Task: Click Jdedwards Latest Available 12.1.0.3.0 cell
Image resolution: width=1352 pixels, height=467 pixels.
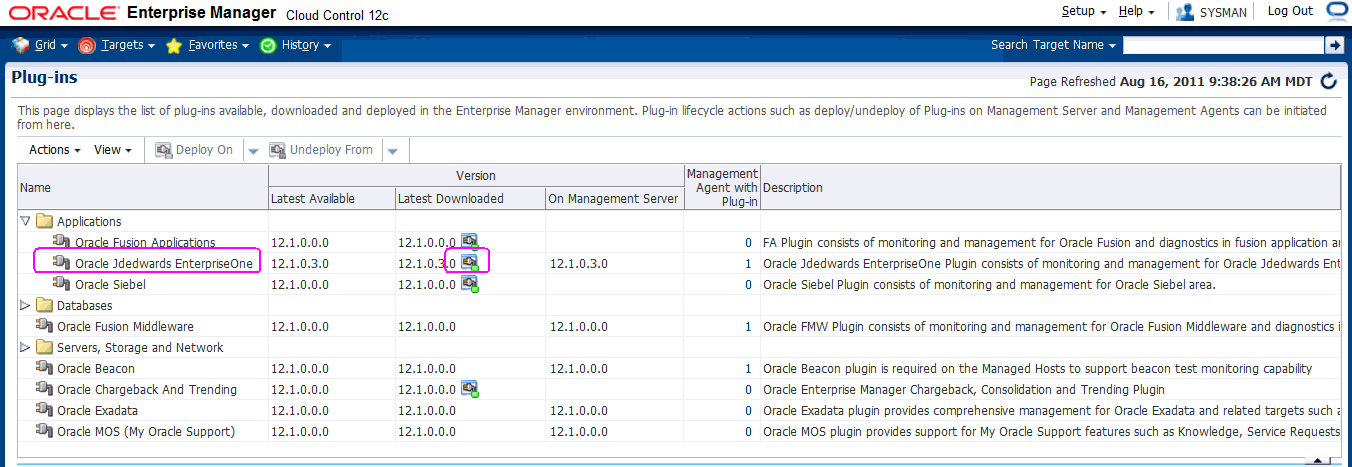Action: click(300, 263)
